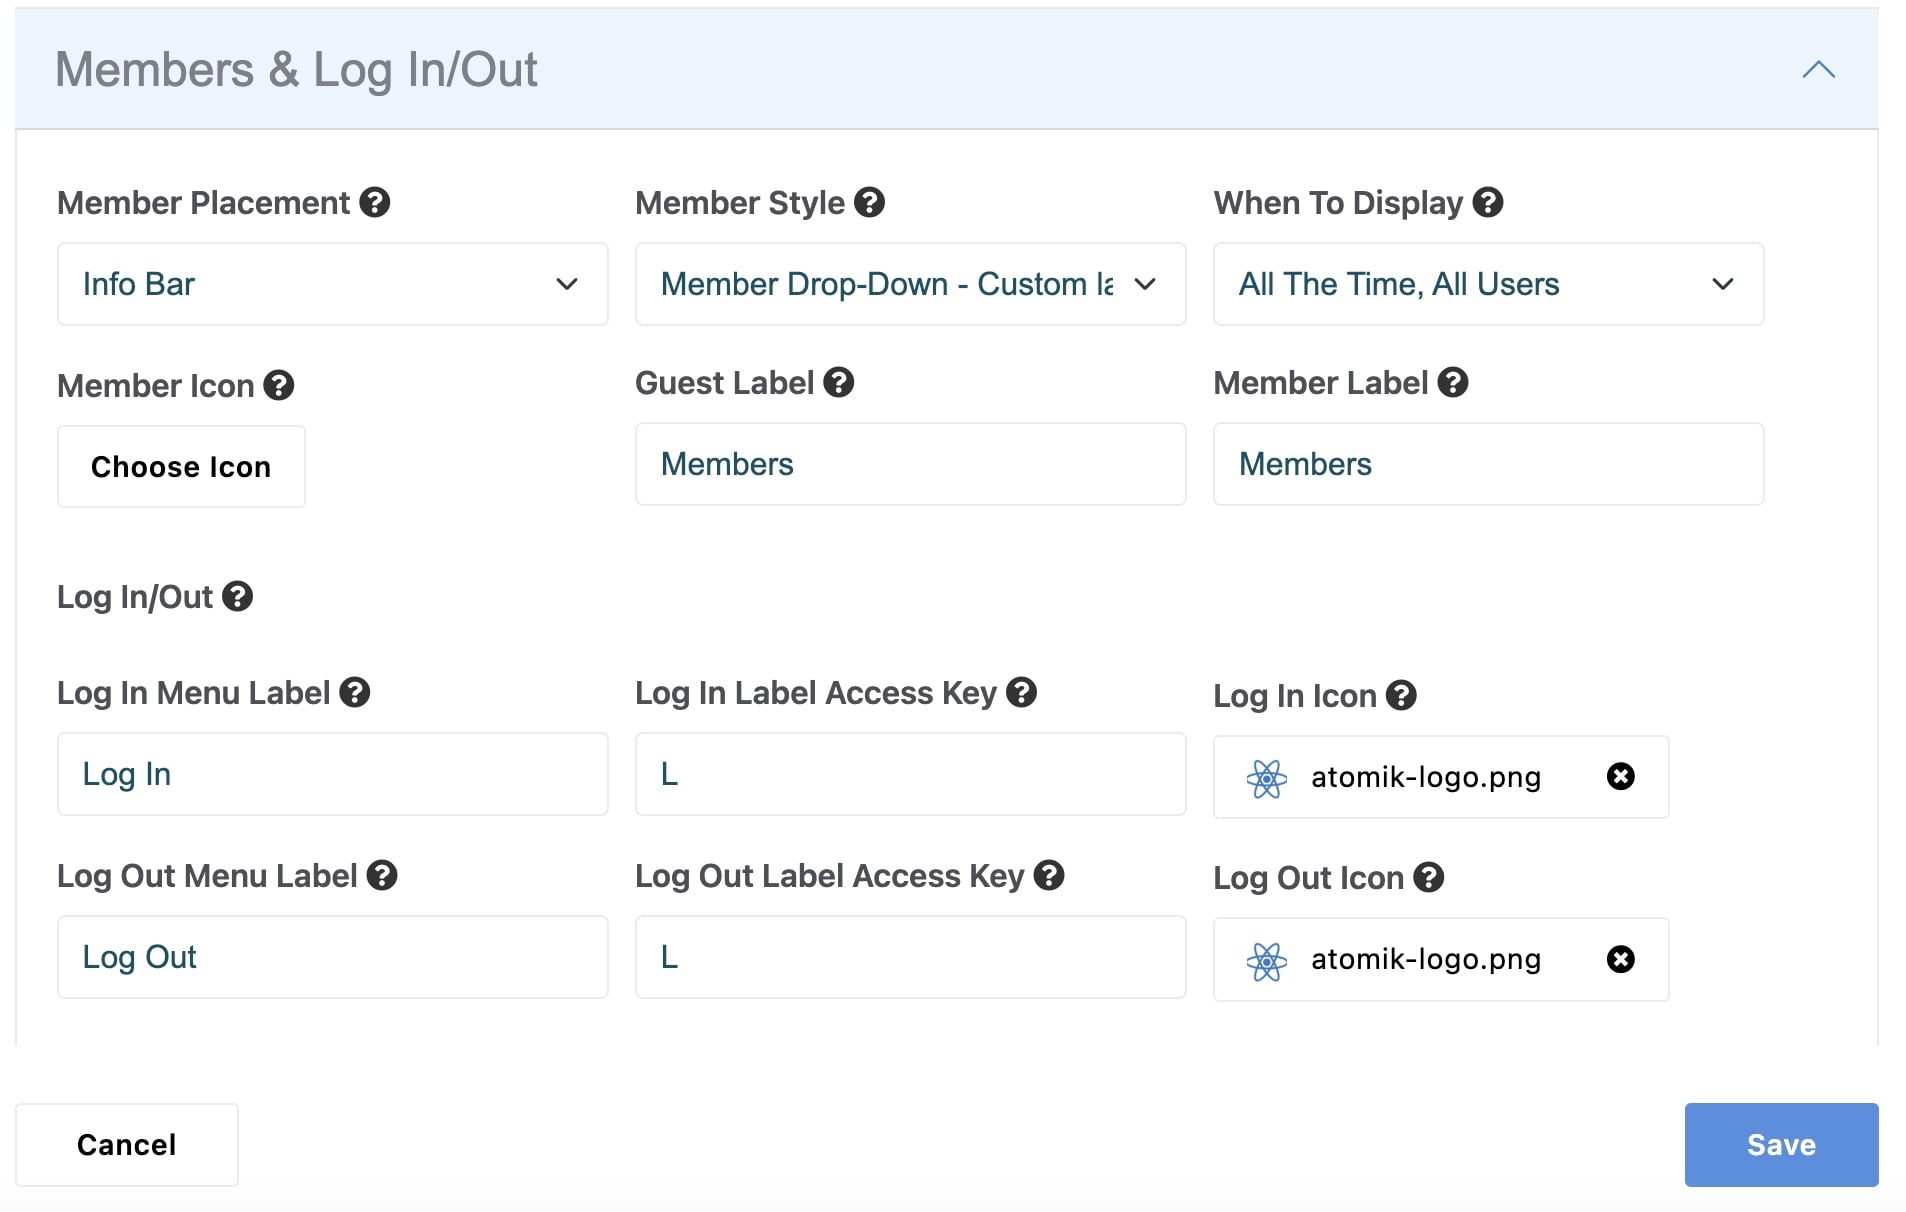Screen dimensions: 1906x1212
Task: Click help icon beside Member Style
Action: point(869,203)
